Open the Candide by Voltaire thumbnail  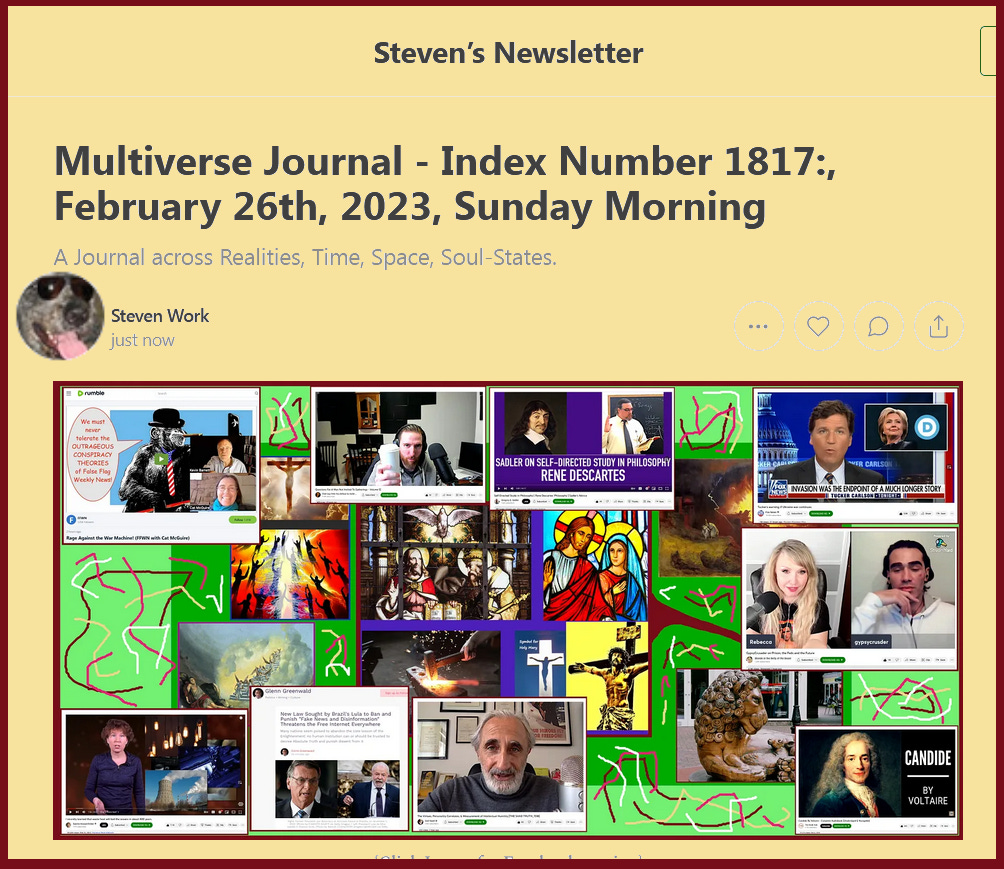(877, 779)
